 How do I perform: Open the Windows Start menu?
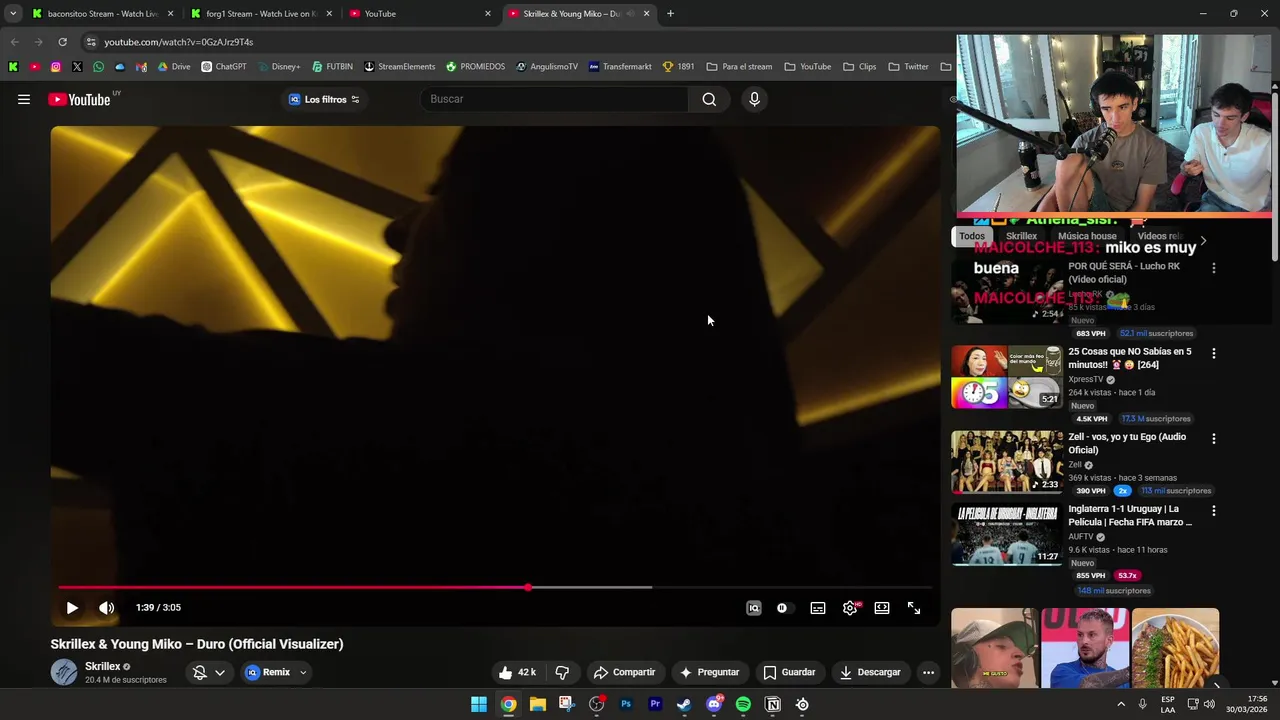tap(479, 704)
